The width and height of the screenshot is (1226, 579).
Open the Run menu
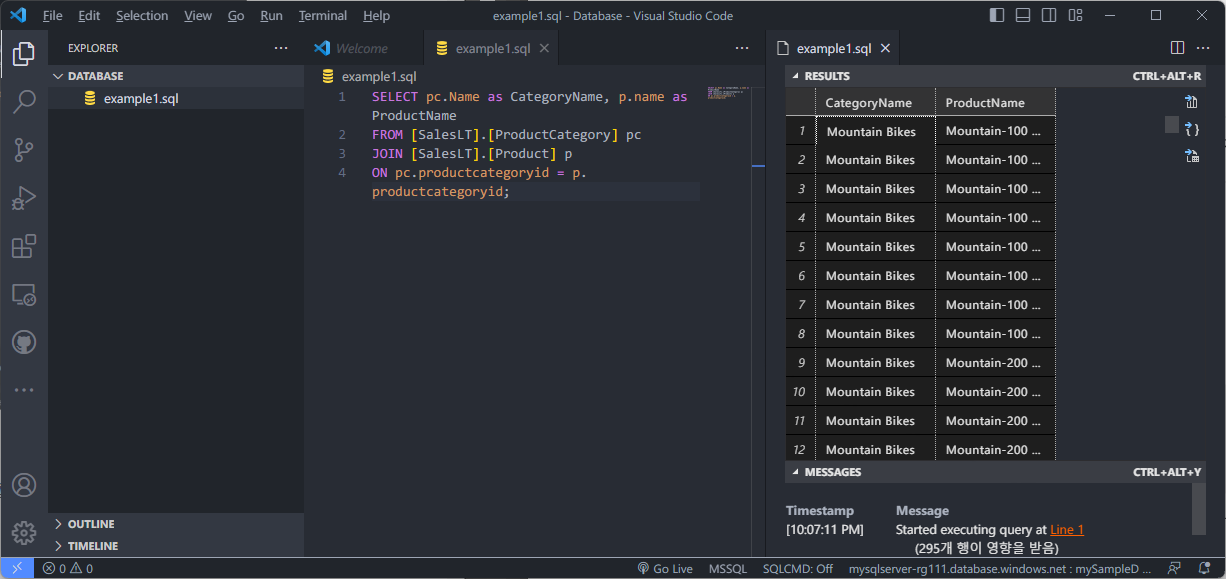click(271, 16)
